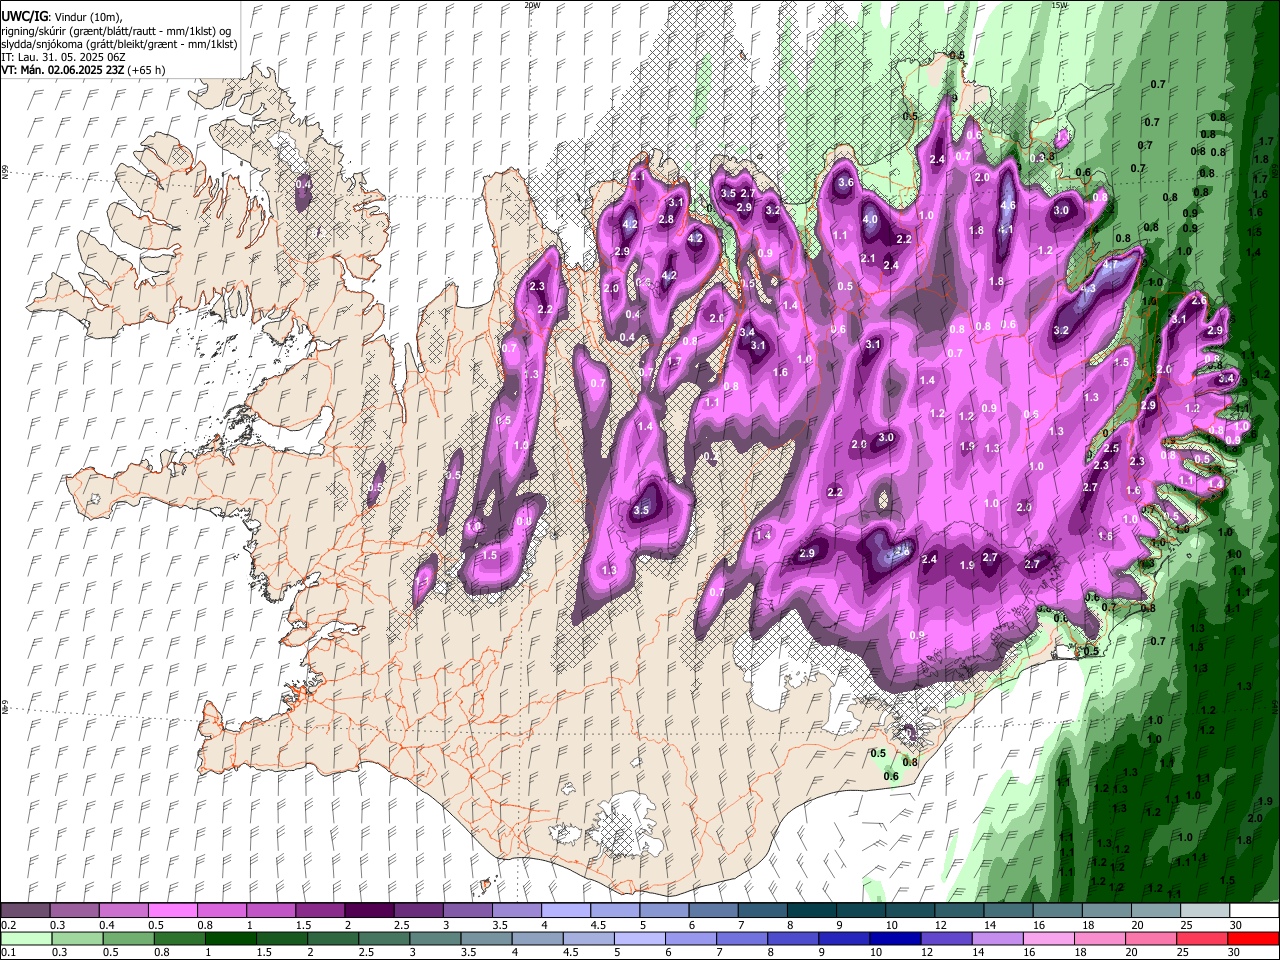Click the lavender swatch labeled 4 in the upper legend row

tap(566, 911)
